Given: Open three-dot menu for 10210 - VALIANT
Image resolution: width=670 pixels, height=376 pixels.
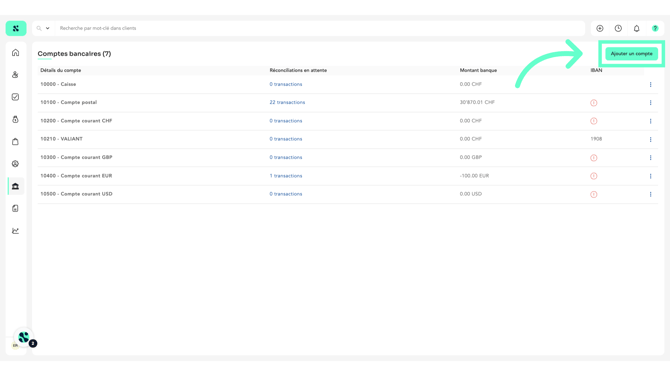Looking at the screenshot, I should pos(650,139).
